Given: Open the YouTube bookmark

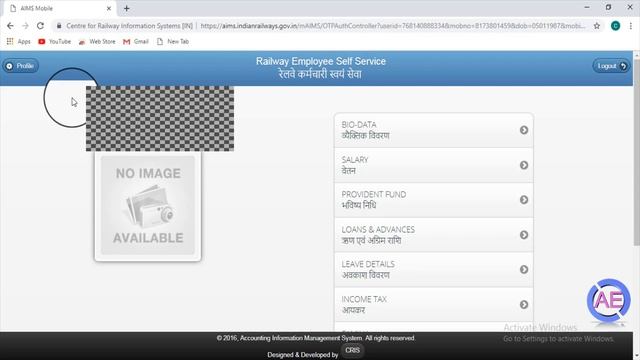Looking at the screenshot, I should [x=54, y=42].
